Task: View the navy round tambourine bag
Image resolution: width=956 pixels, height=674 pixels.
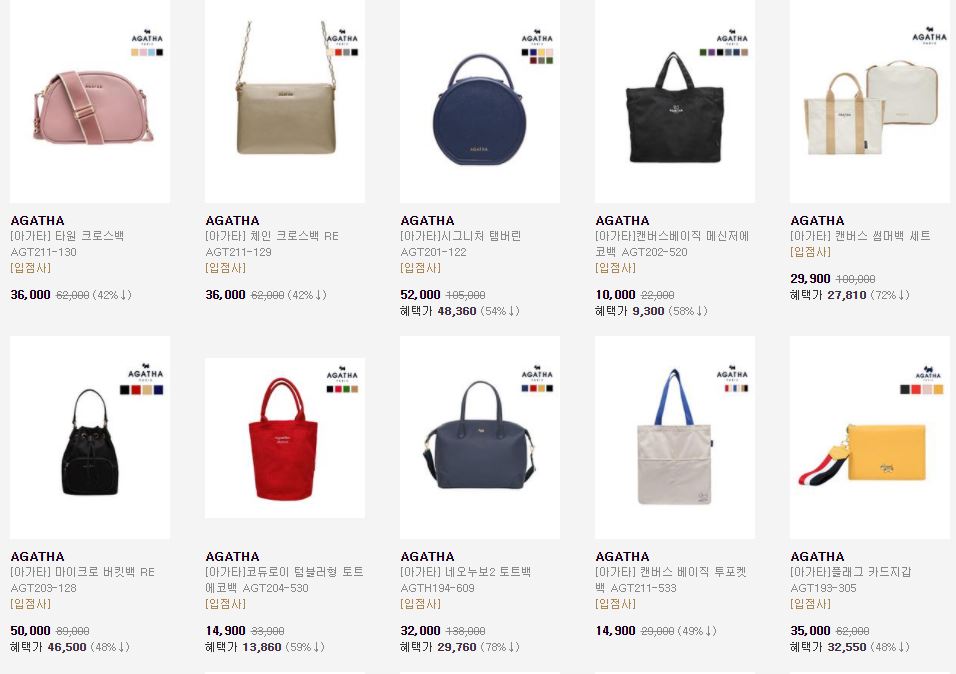Action: 480,101
